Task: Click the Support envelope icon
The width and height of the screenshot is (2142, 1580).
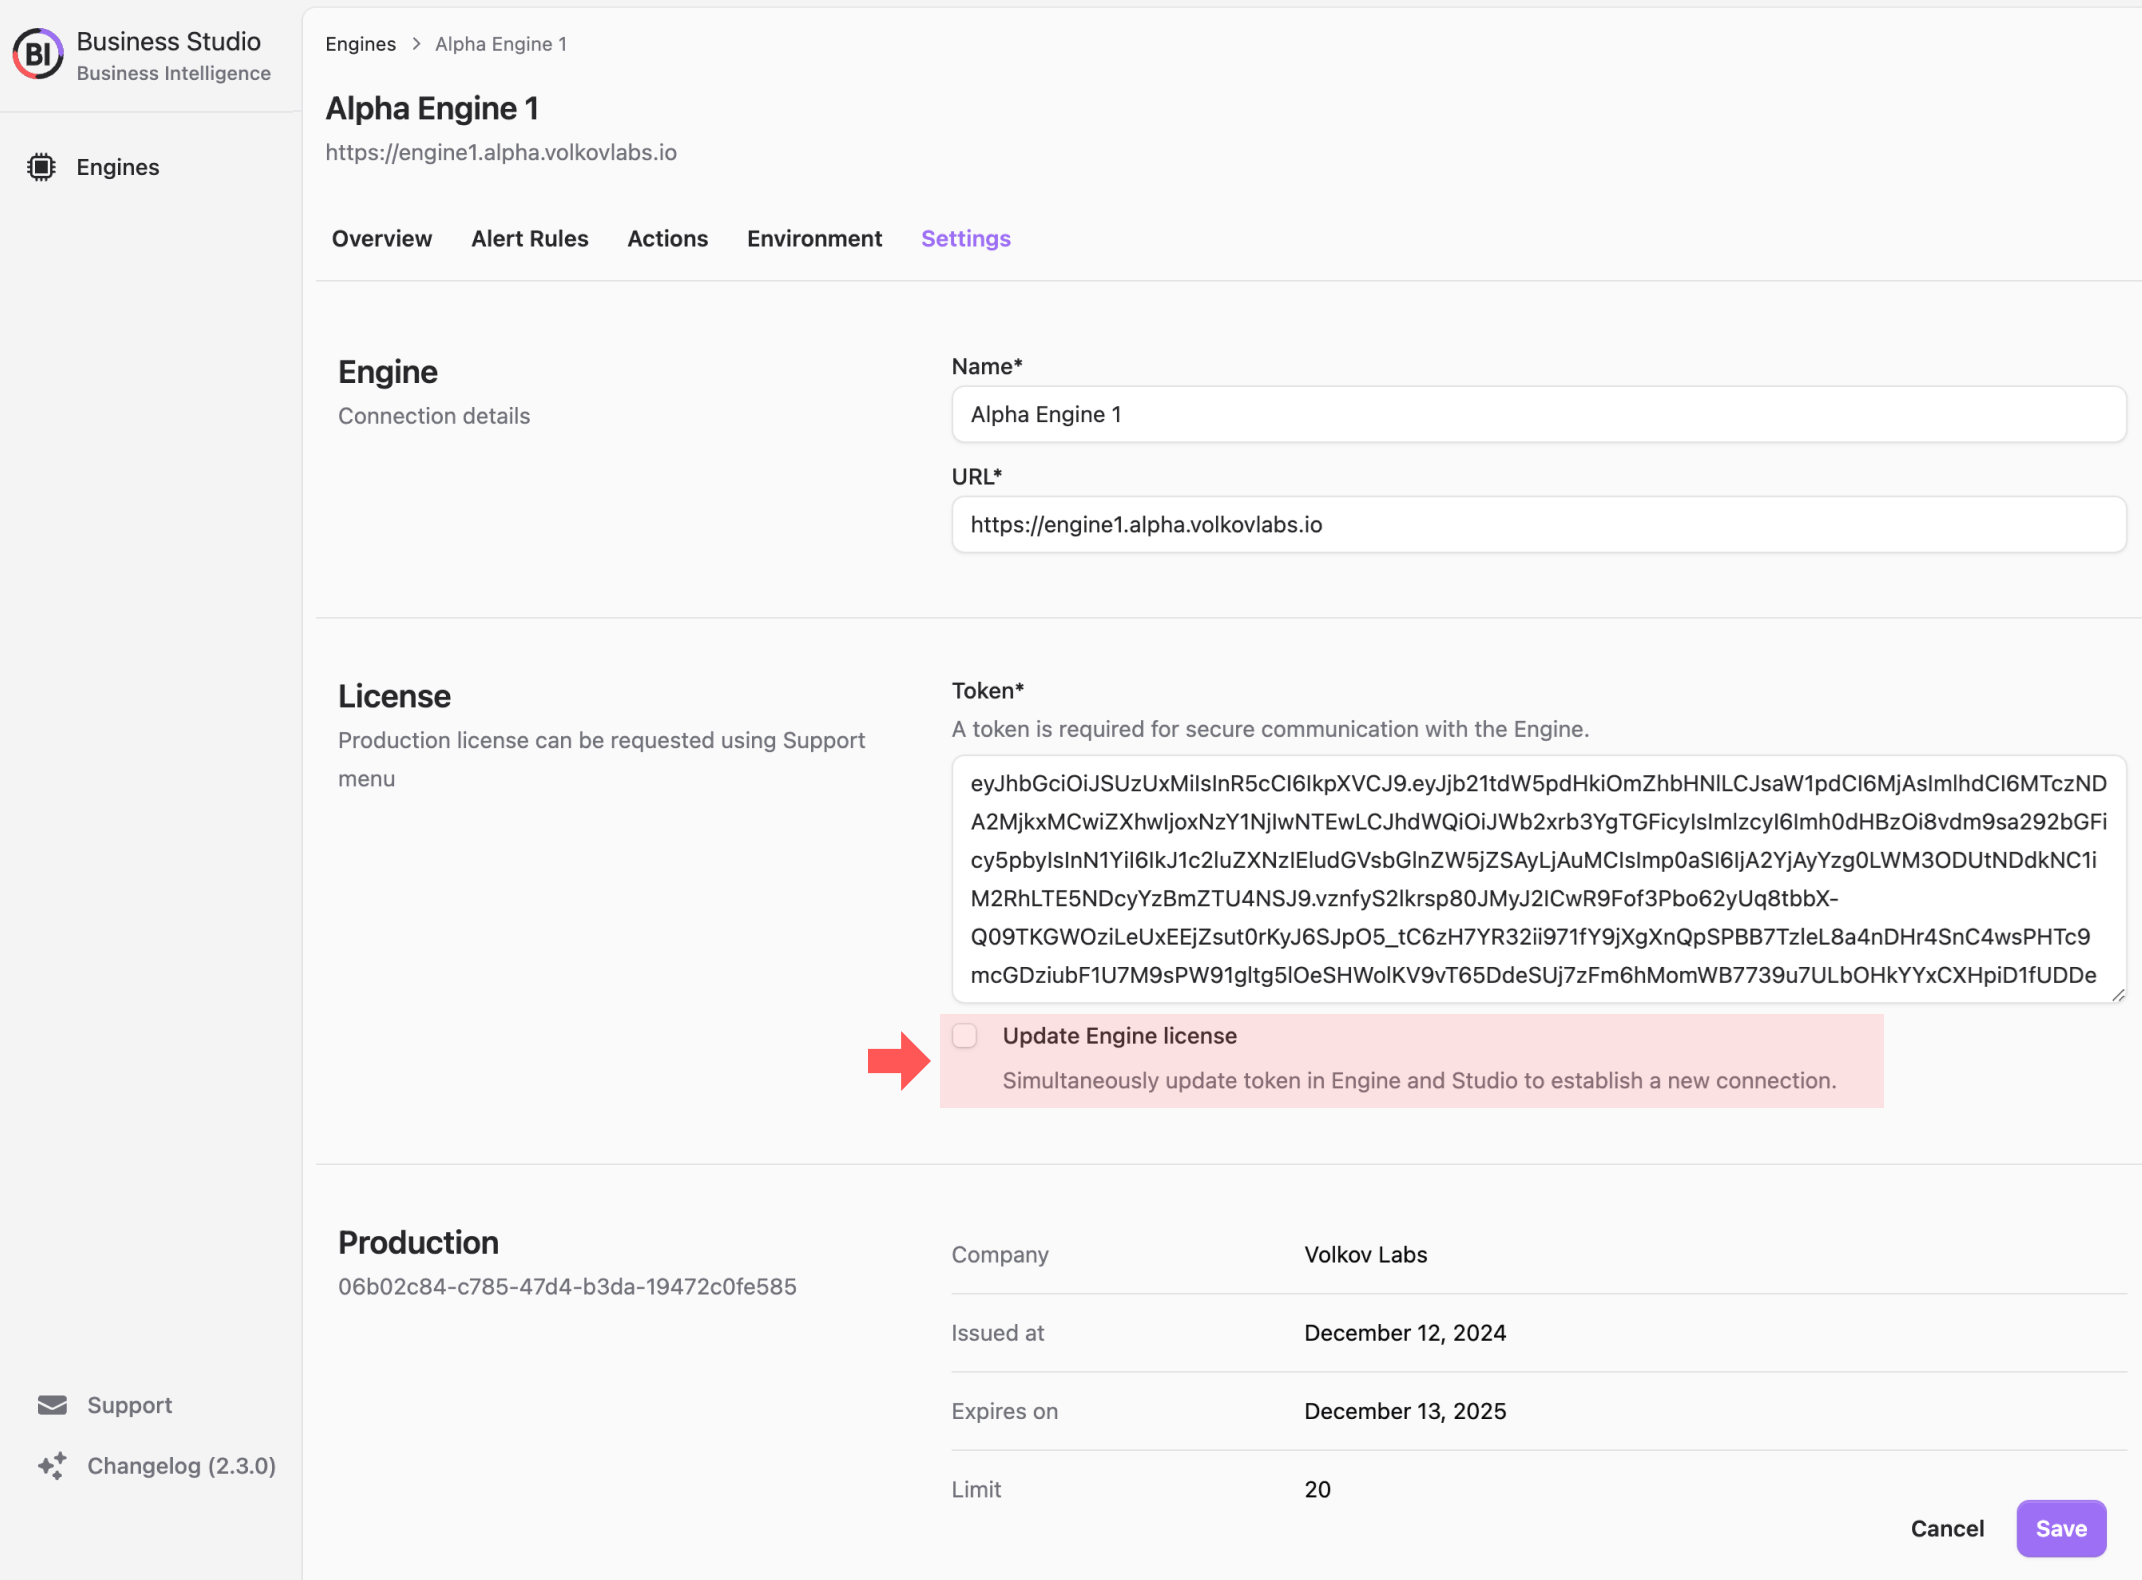Action: (52, 1405)
